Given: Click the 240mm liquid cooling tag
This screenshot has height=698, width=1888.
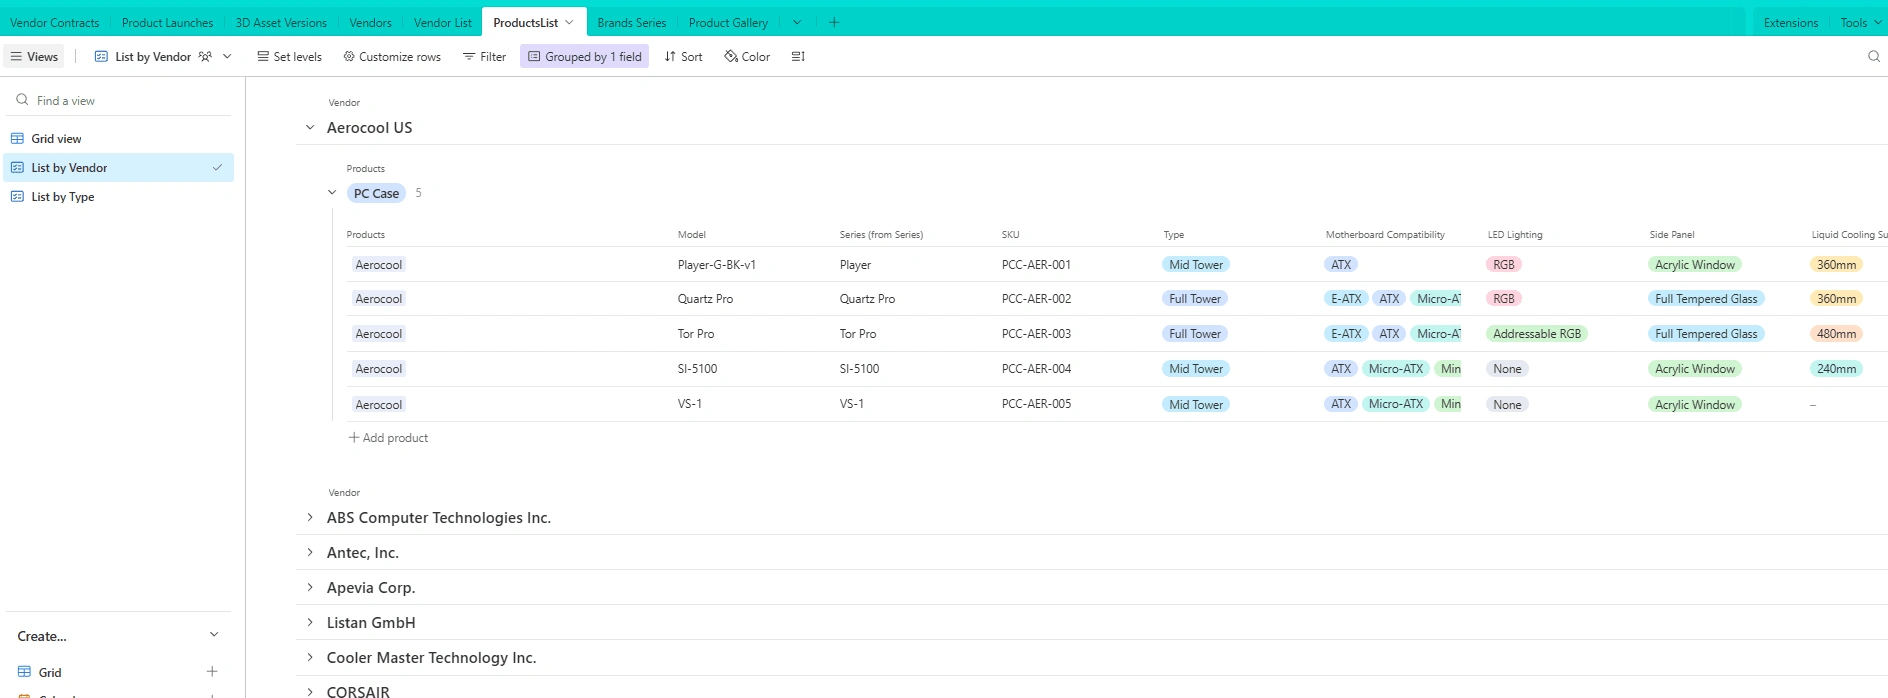Looking at the screenshot, I should pyautogui.click(x=1836, y=369).
